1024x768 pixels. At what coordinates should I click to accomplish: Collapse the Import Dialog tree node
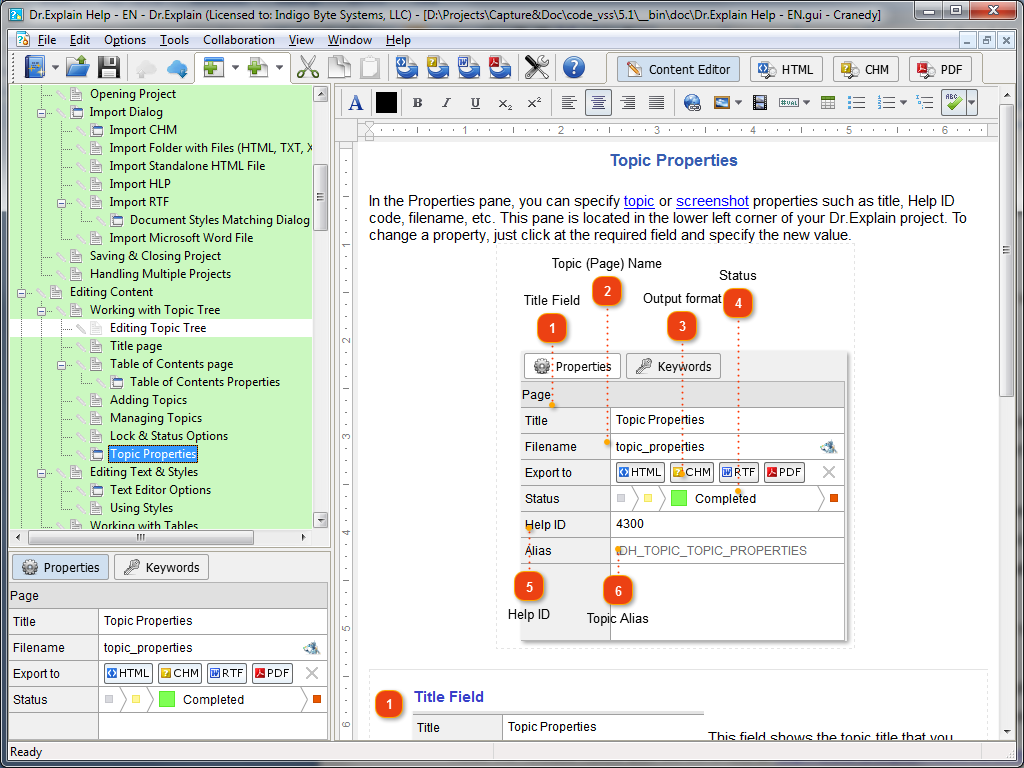41,112
